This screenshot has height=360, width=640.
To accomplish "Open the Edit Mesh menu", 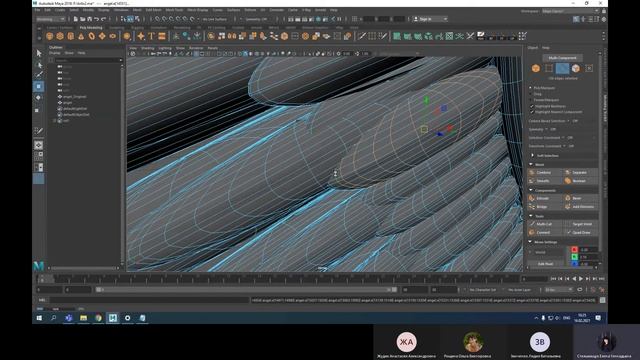I will tap(153, 10).
